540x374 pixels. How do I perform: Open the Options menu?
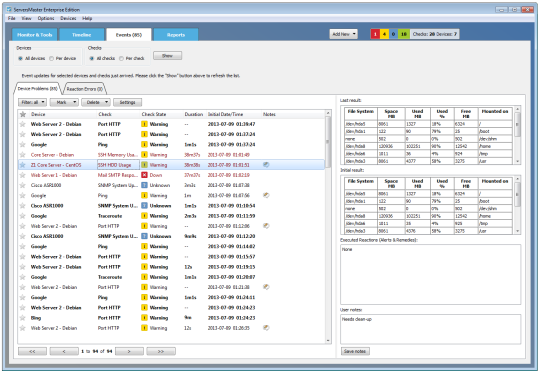point(46,18)
